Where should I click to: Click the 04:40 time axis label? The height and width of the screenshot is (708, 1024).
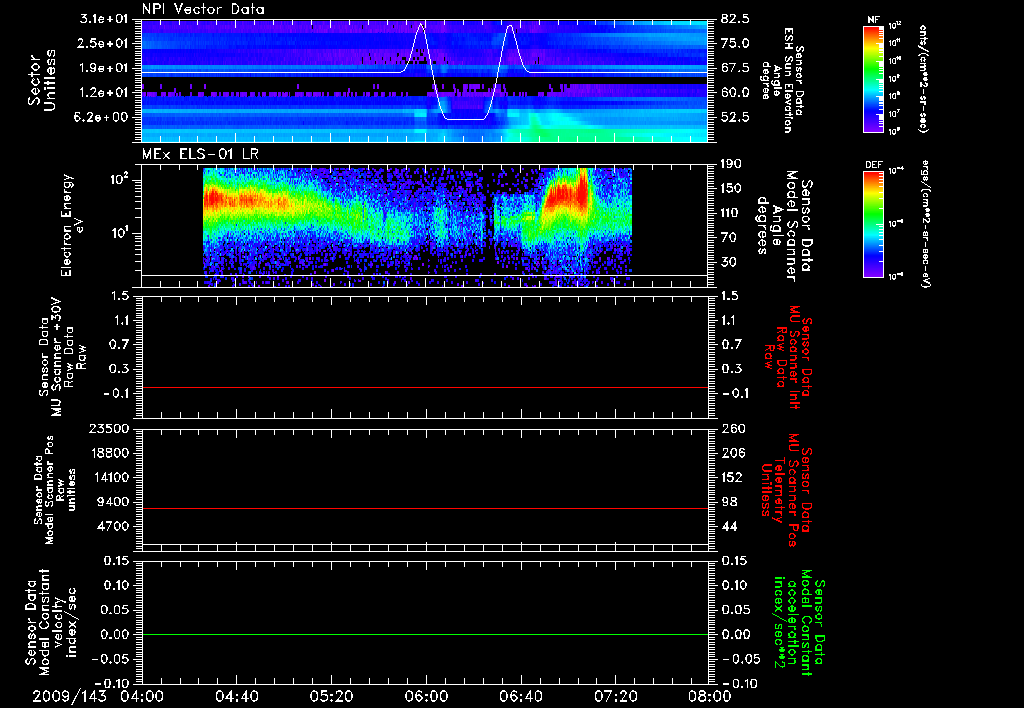(236, 696)
